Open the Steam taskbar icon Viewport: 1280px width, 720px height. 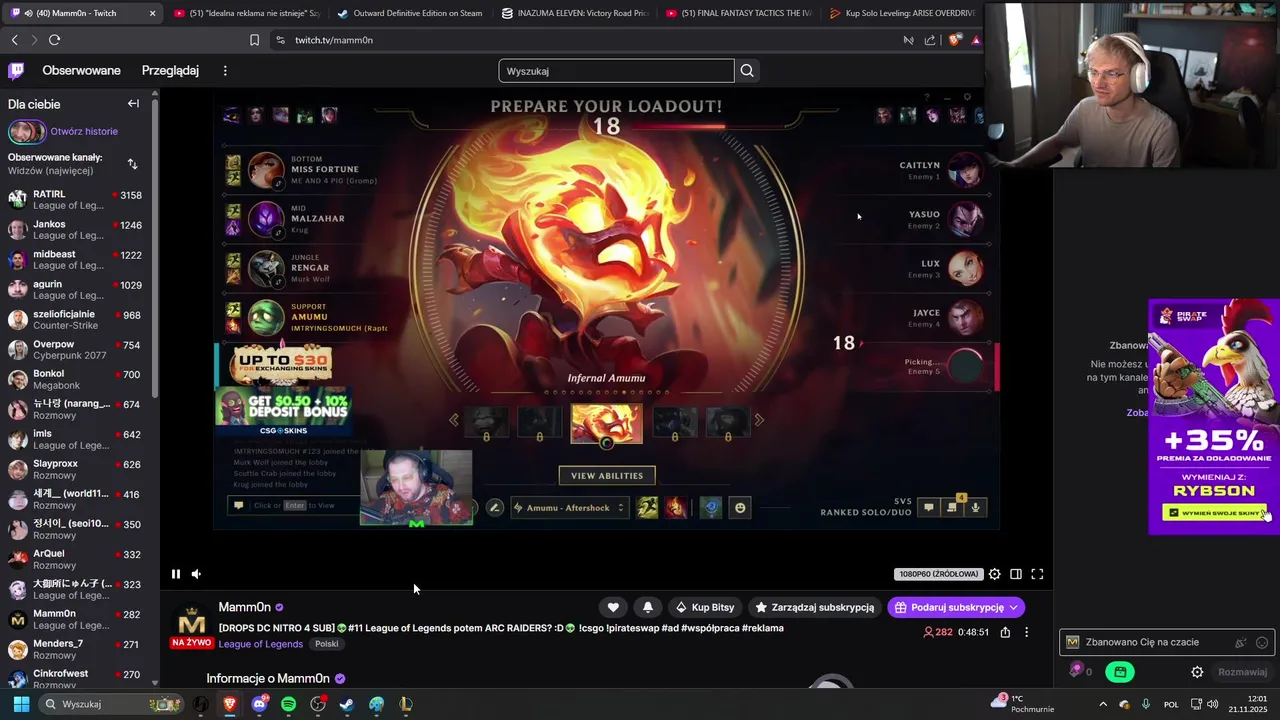pyautogui.click(x=346, y=704)
